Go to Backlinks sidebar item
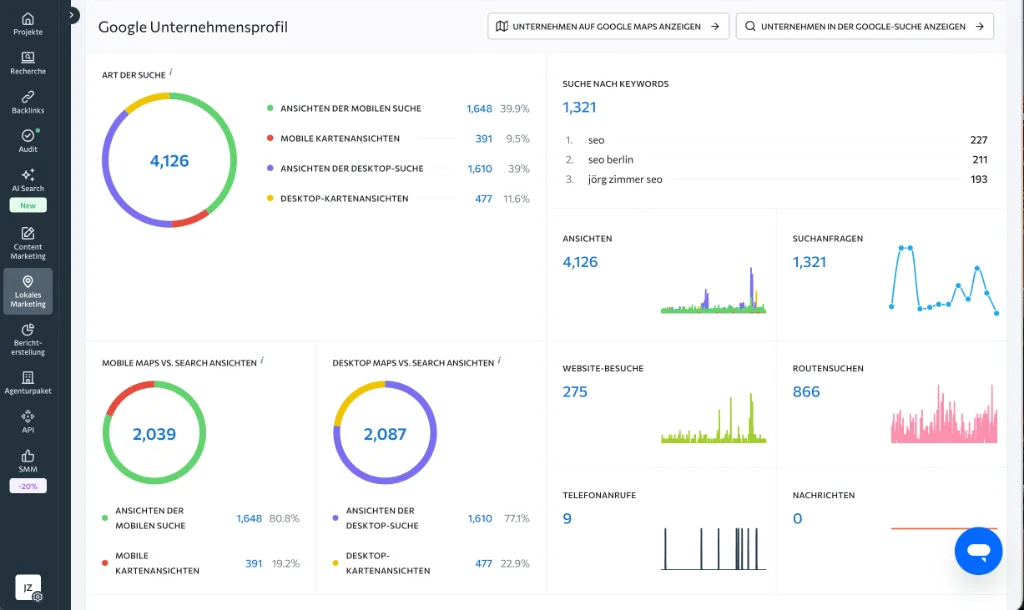 coord(28,103)
